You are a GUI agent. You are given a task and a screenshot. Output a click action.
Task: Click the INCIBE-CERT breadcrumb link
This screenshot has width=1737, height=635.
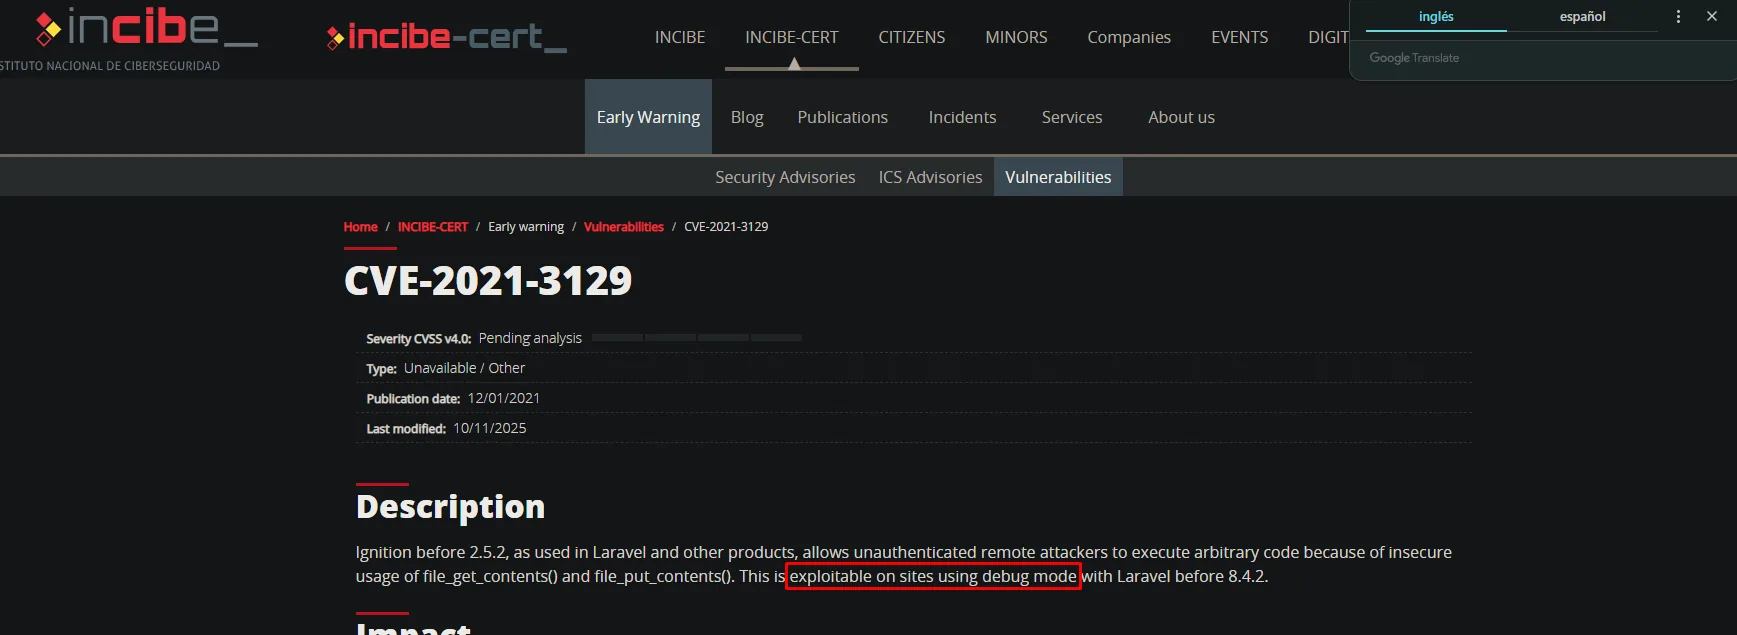[x=433, y=227]
